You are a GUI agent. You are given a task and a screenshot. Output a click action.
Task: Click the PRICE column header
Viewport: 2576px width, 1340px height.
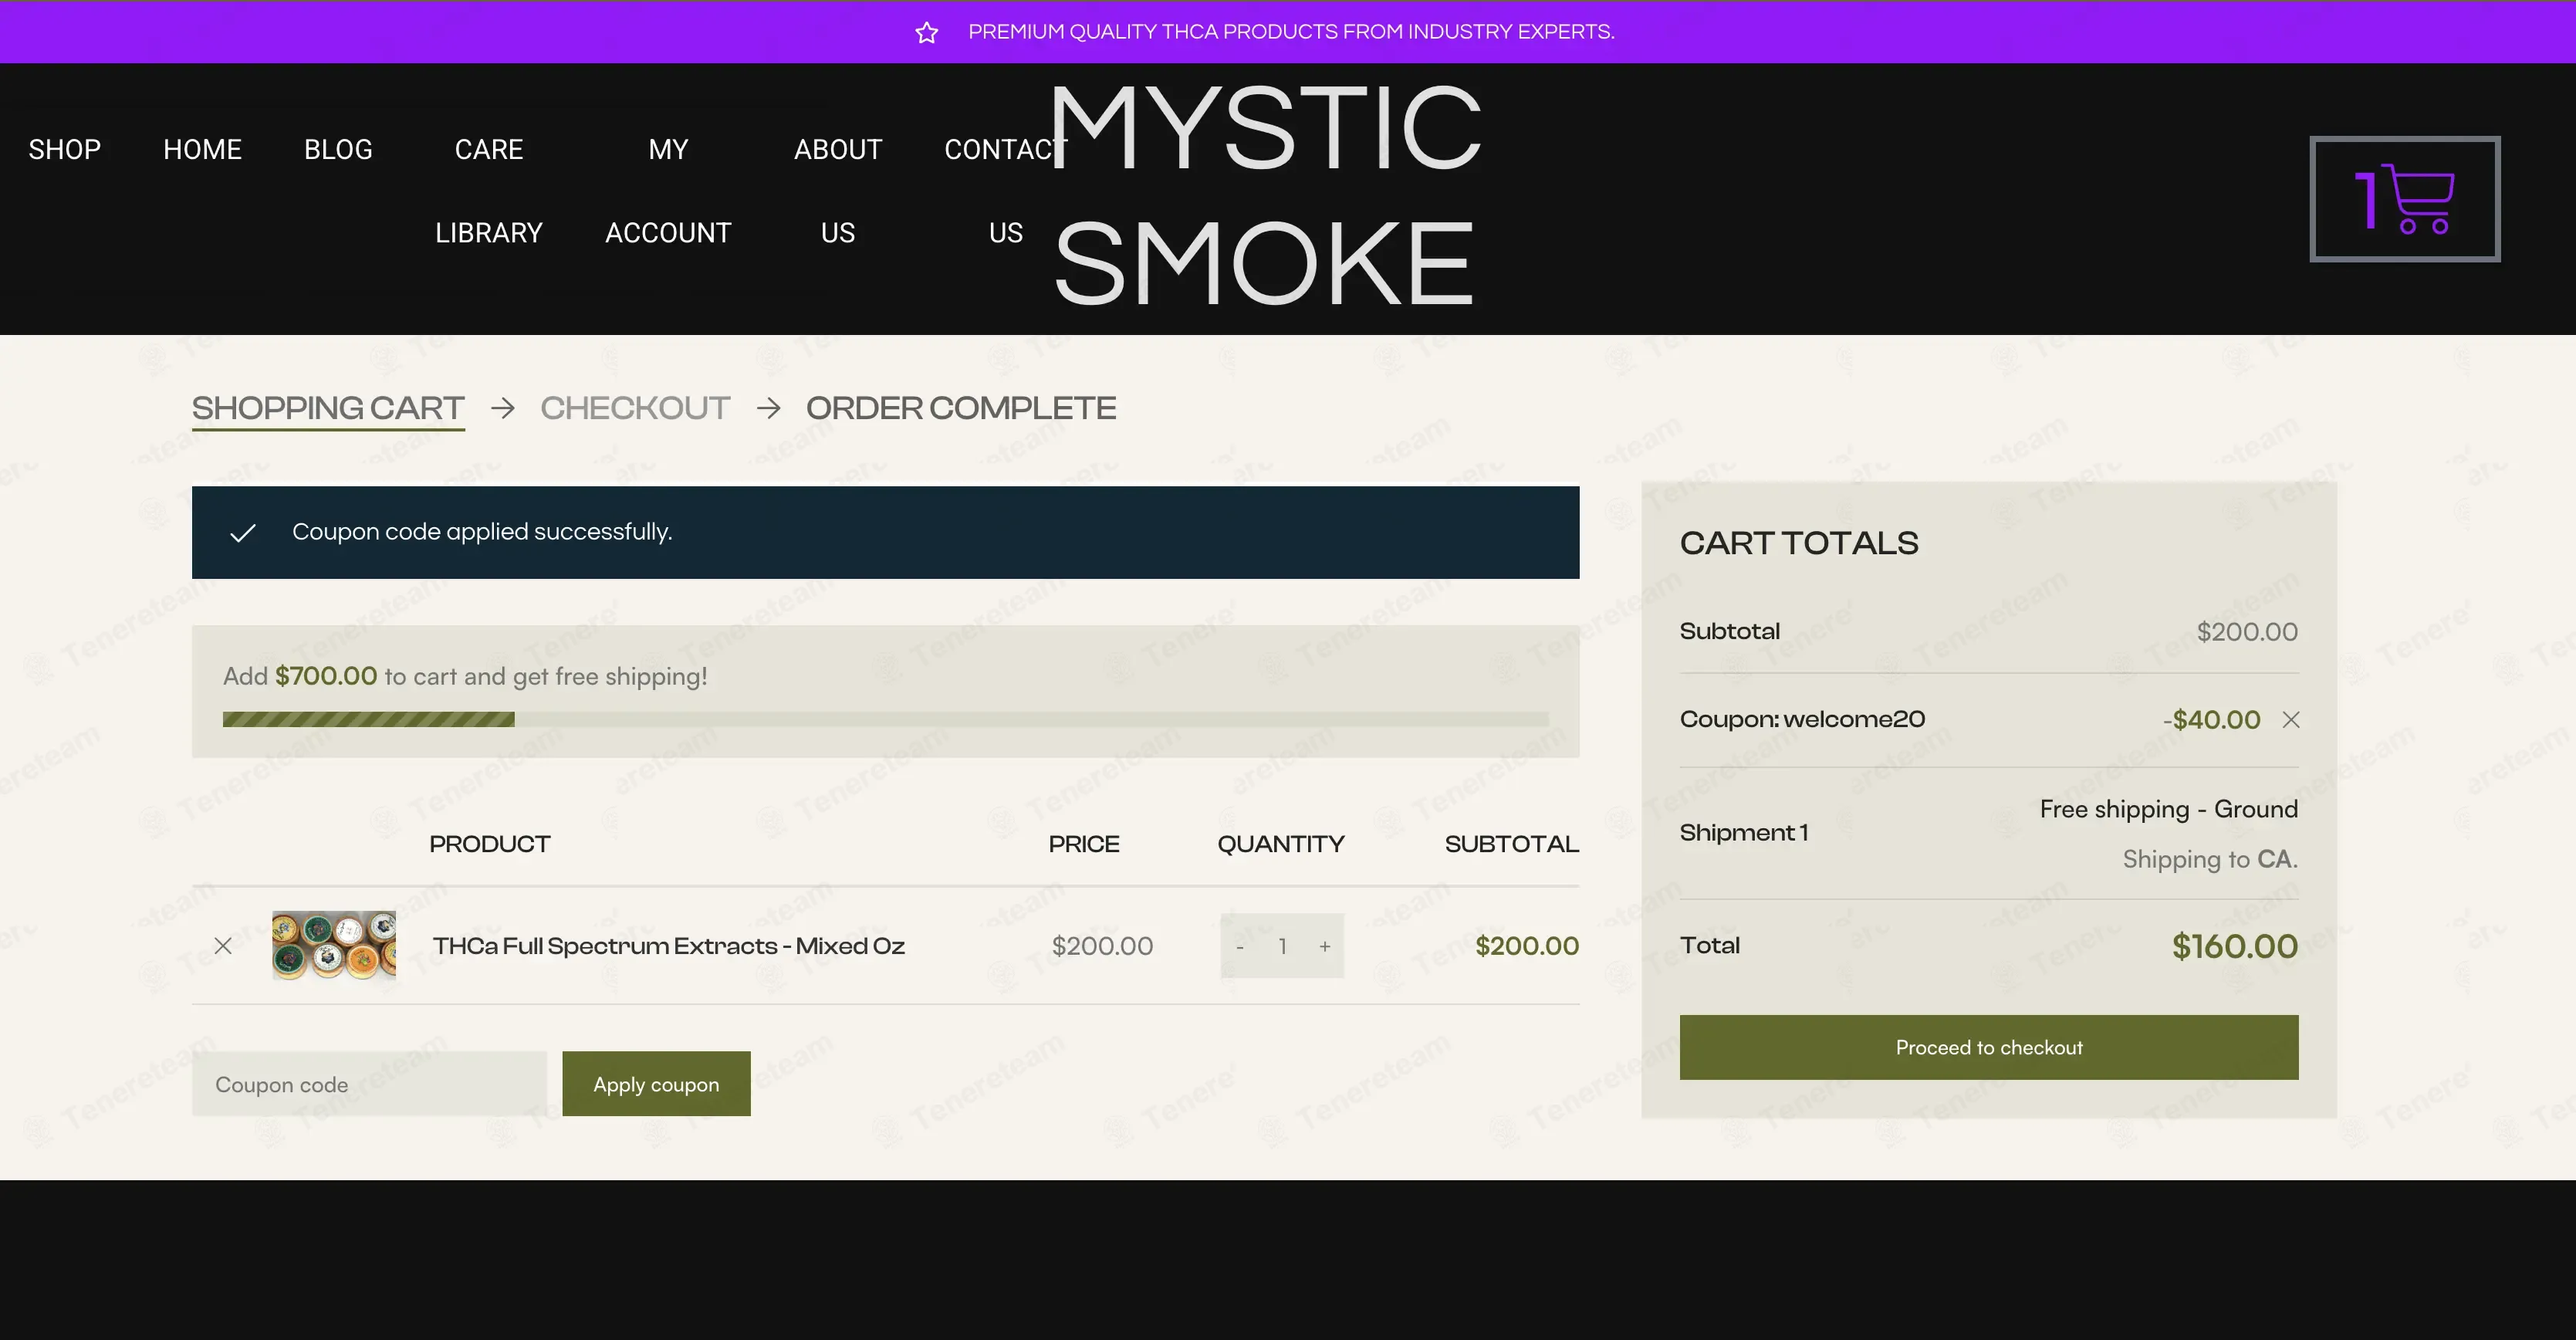point(1084,844)
